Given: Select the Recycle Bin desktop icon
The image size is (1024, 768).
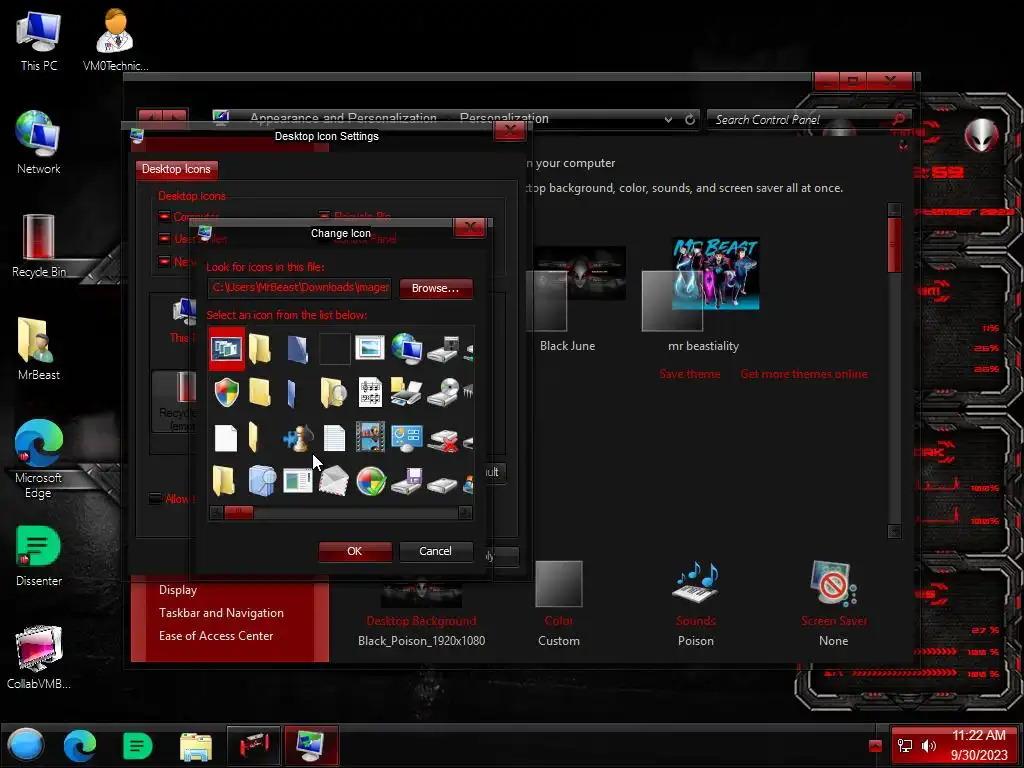Looking at the screenshot, I should [x=39, y=246].
